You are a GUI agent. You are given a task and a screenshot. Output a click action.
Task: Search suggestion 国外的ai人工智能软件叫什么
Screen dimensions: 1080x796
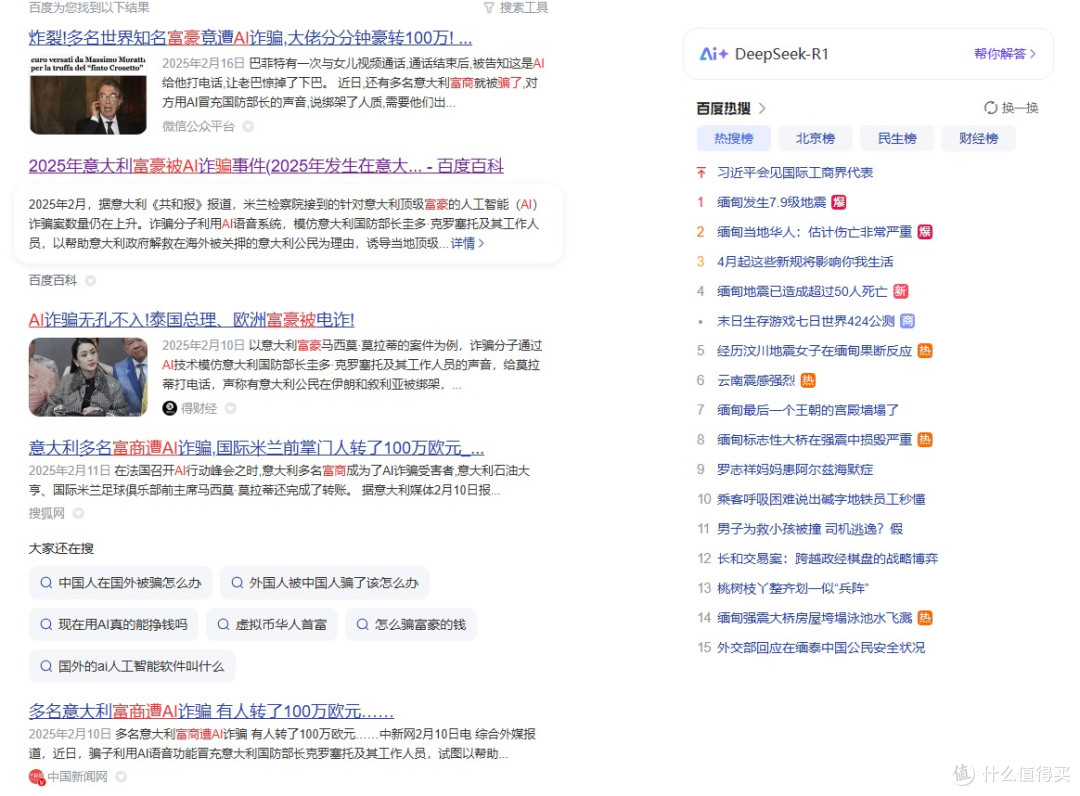click(132, 666)
